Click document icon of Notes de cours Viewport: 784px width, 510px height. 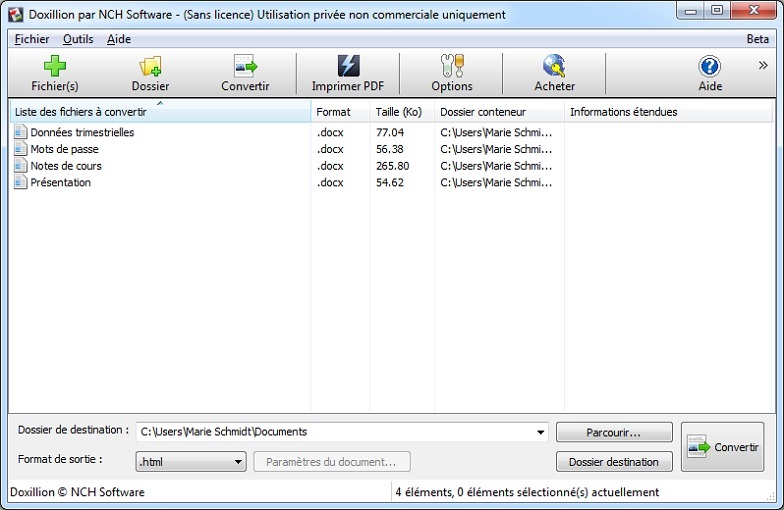[x=20, y=166]
